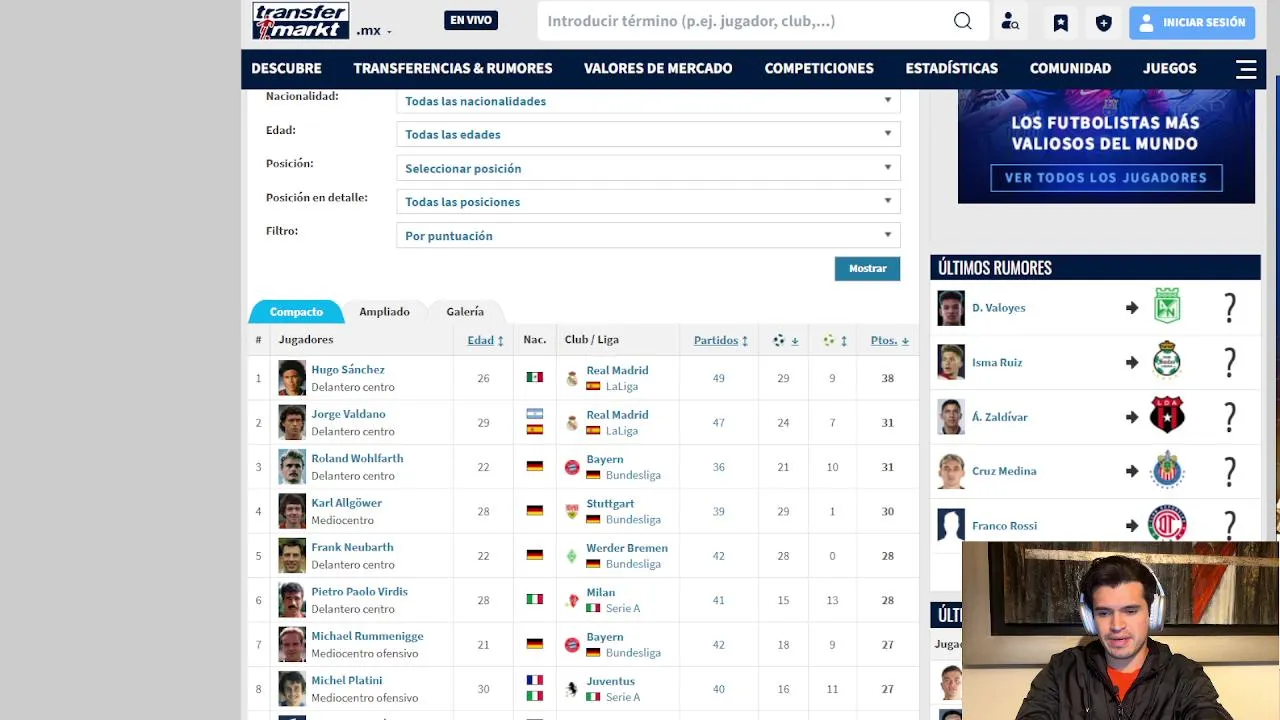This screenshot has width=1280, height=720.
Task: Sort table by Partidos column
Action: [721, 341]
